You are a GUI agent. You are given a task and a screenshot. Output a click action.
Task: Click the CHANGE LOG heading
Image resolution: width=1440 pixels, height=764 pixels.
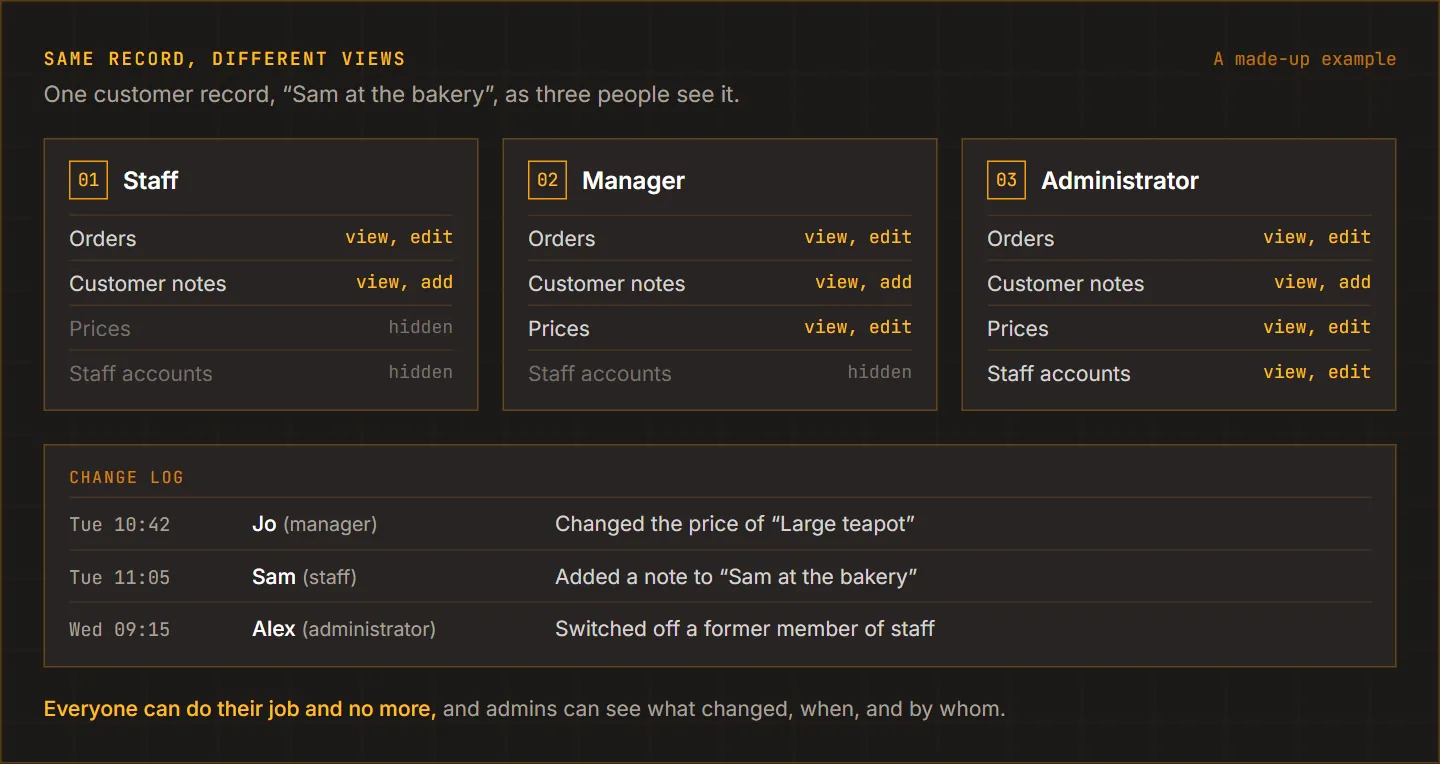pos(127,477)
